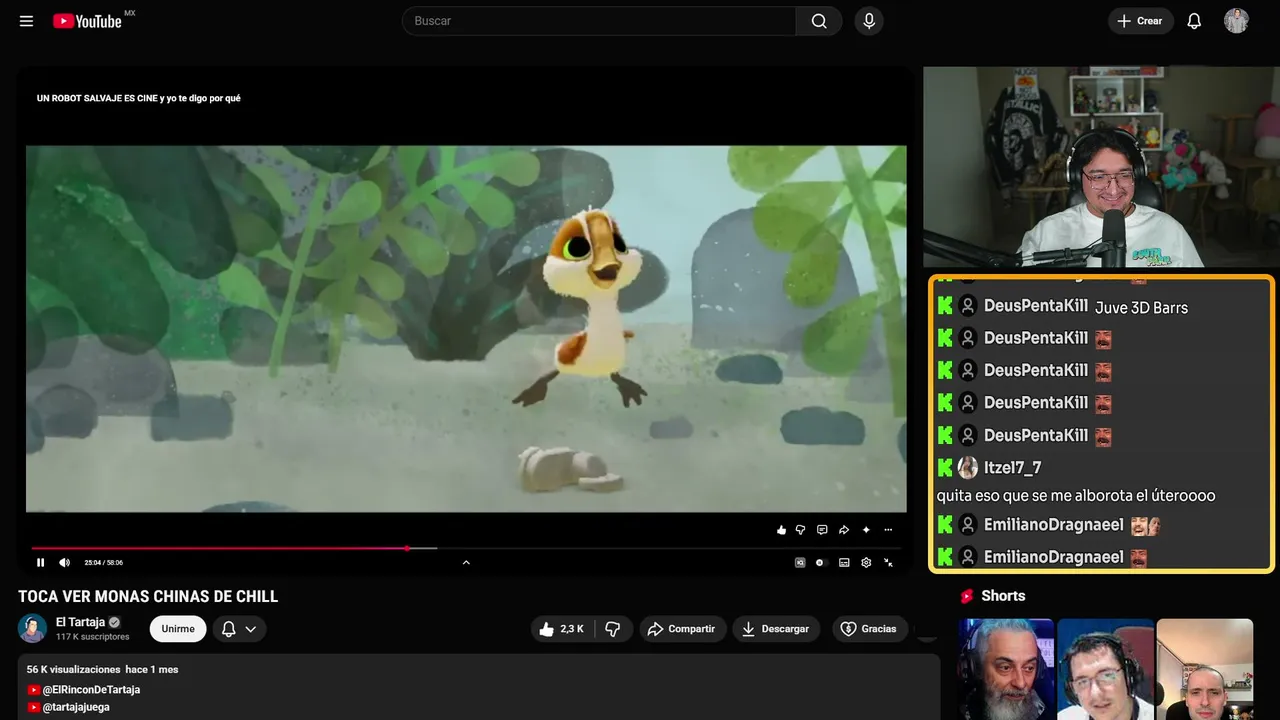Click the chat message 'Juve 3D Barrs'

tap(1142, 308)
